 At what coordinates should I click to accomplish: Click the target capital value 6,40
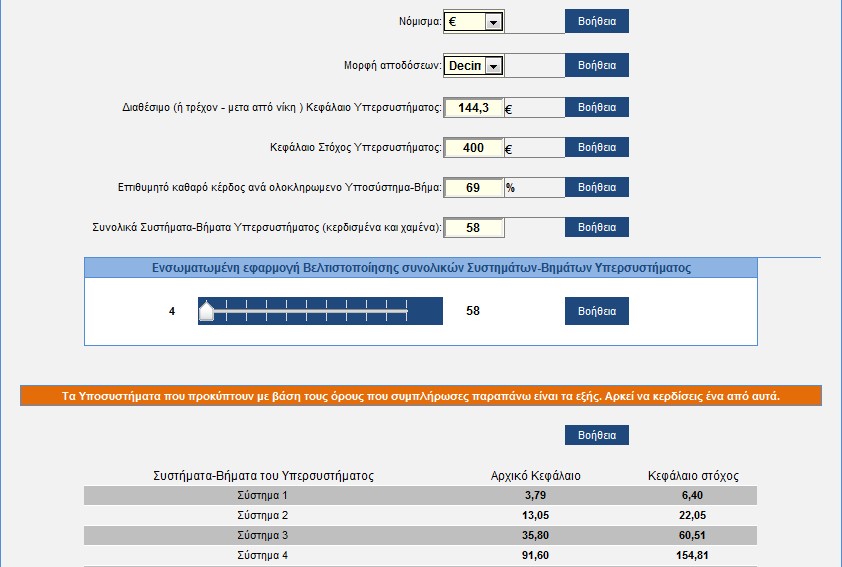click(692, 495)
